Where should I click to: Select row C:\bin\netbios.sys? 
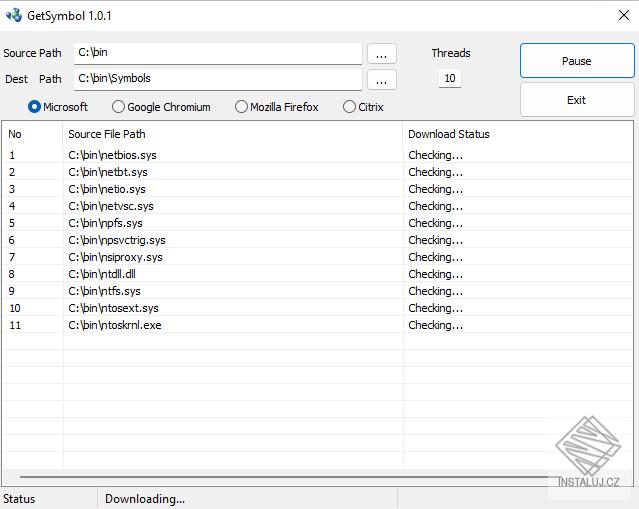(318, 155)
